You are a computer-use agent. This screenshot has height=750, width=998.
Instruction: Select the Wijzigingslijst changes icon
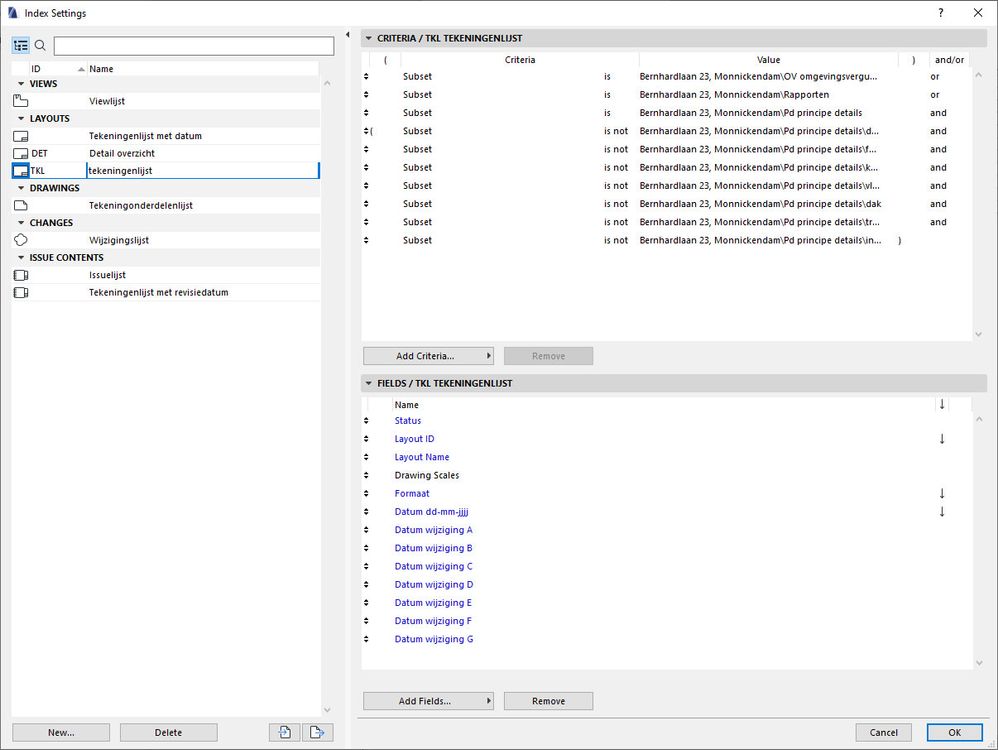(20, 240)
